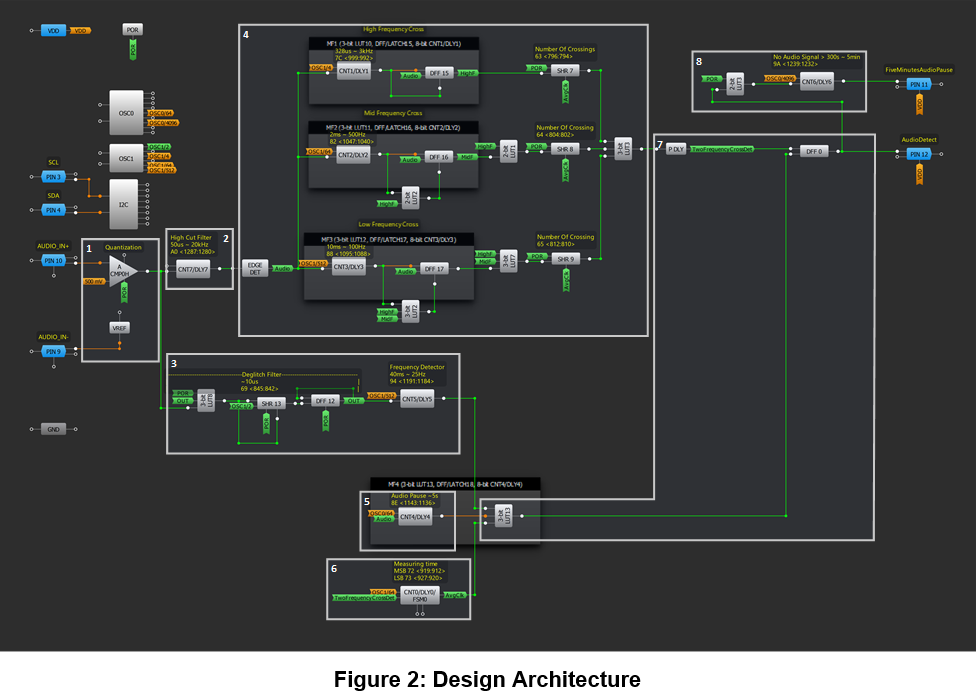Select the CNT5/DLY5 frequency detector block
This screenshot has height=694, width=976.
(x=417, y=401)
